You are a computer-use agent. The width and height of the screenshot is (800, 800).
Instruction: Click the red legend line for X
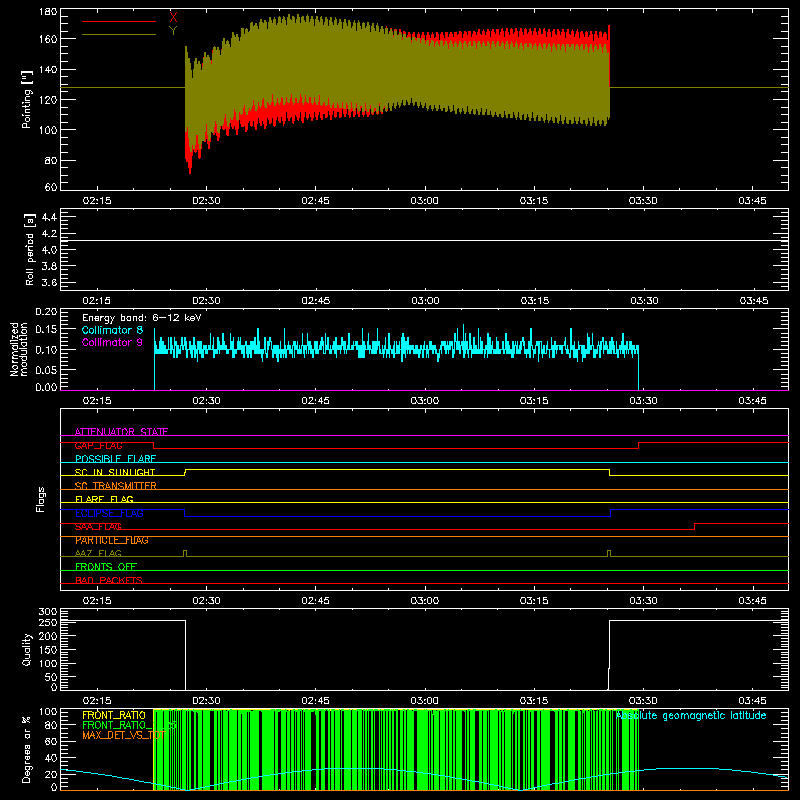pyautogui.click(x=119, y=21)
